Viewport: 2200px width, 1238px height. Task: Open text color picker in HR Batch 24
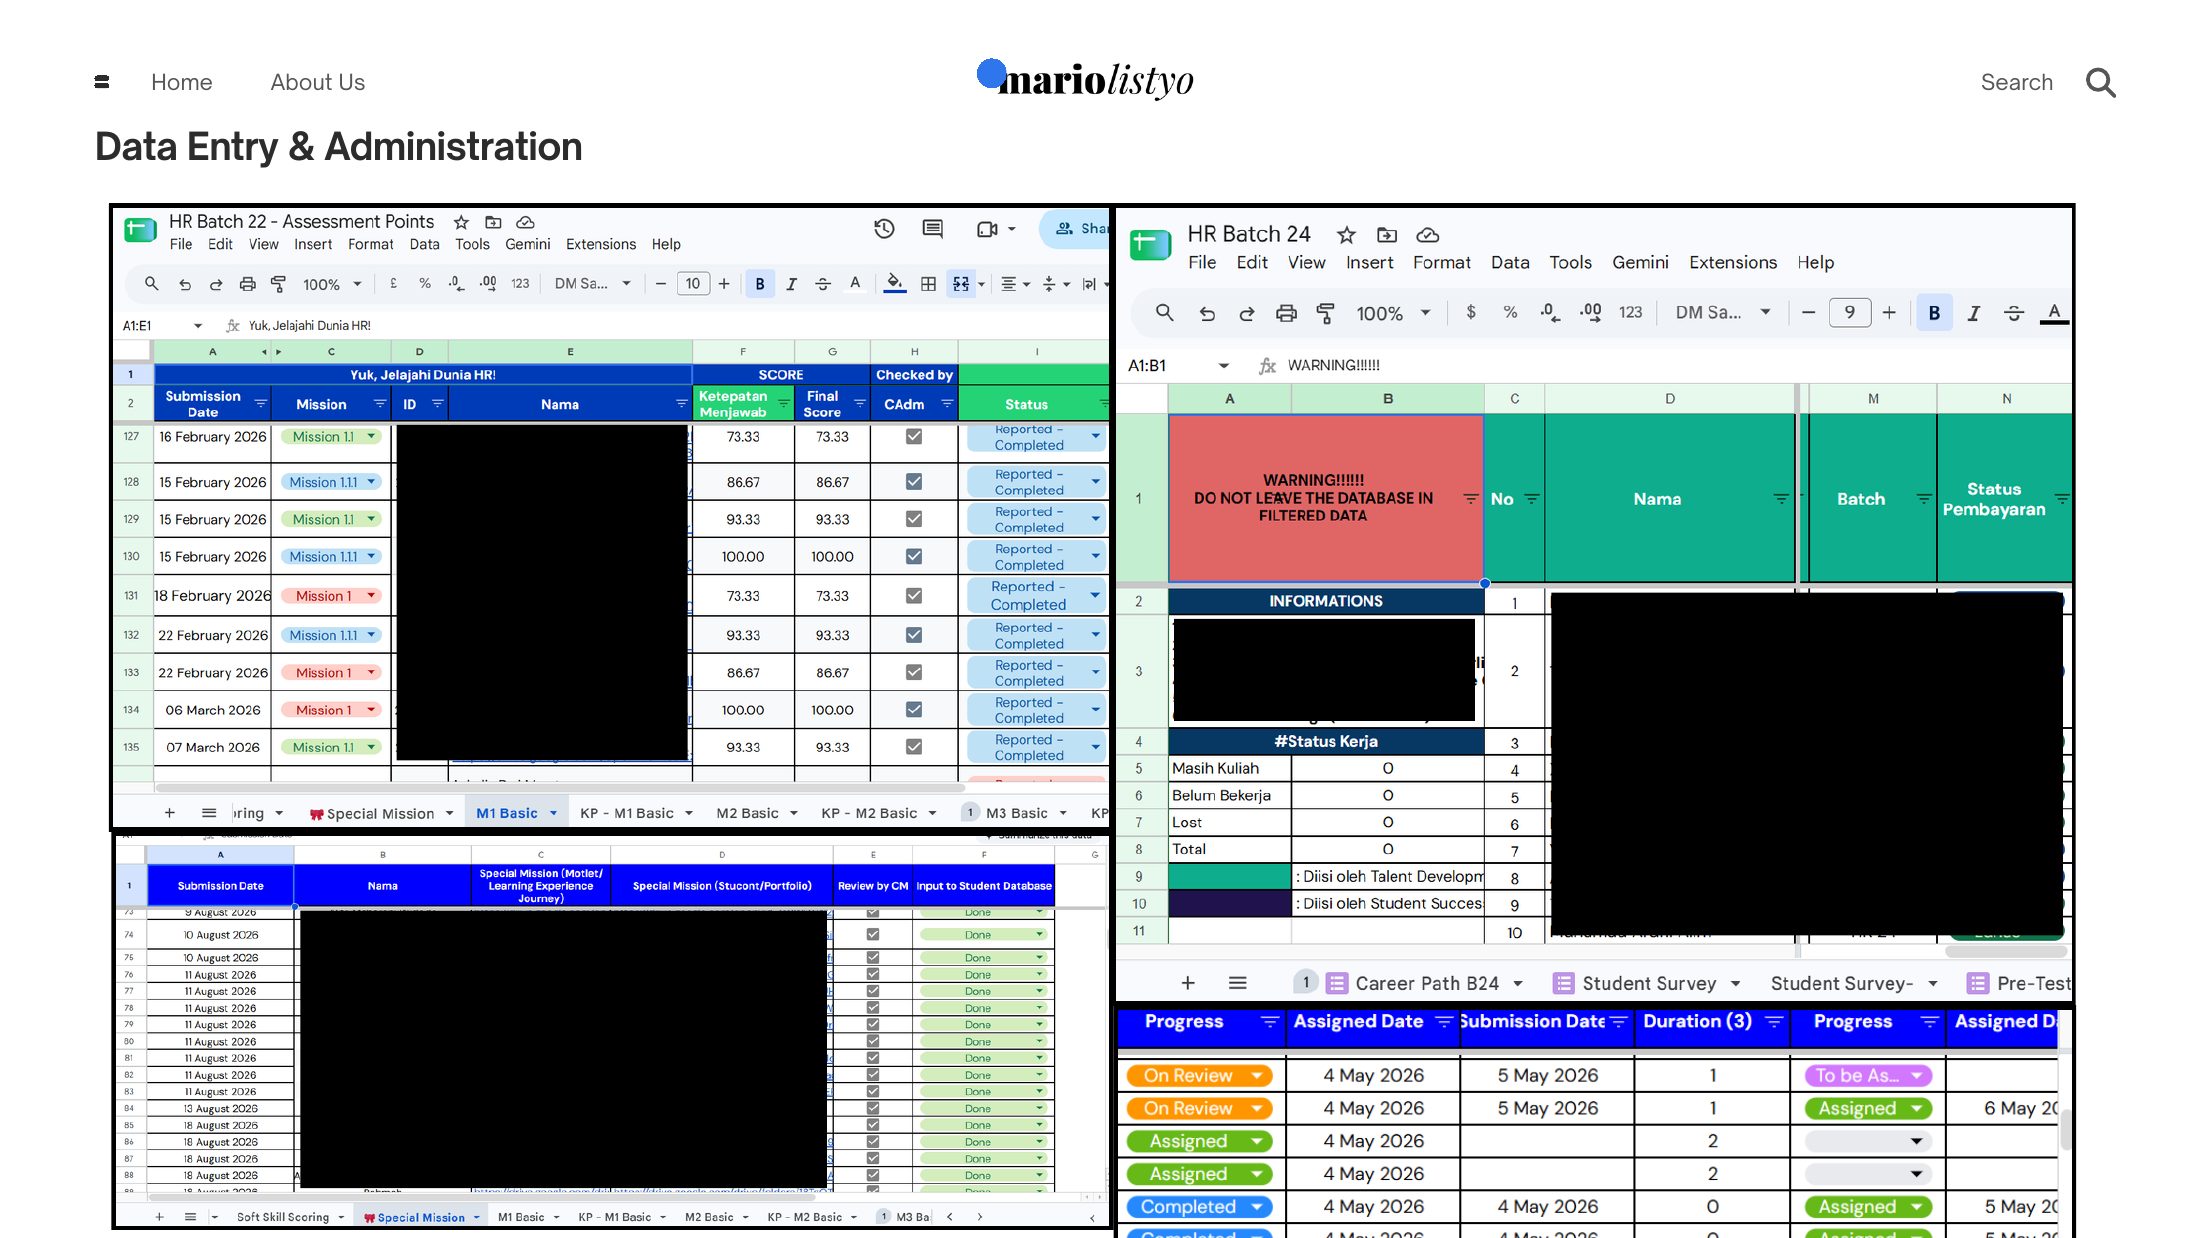click(x=2054, y=313)
